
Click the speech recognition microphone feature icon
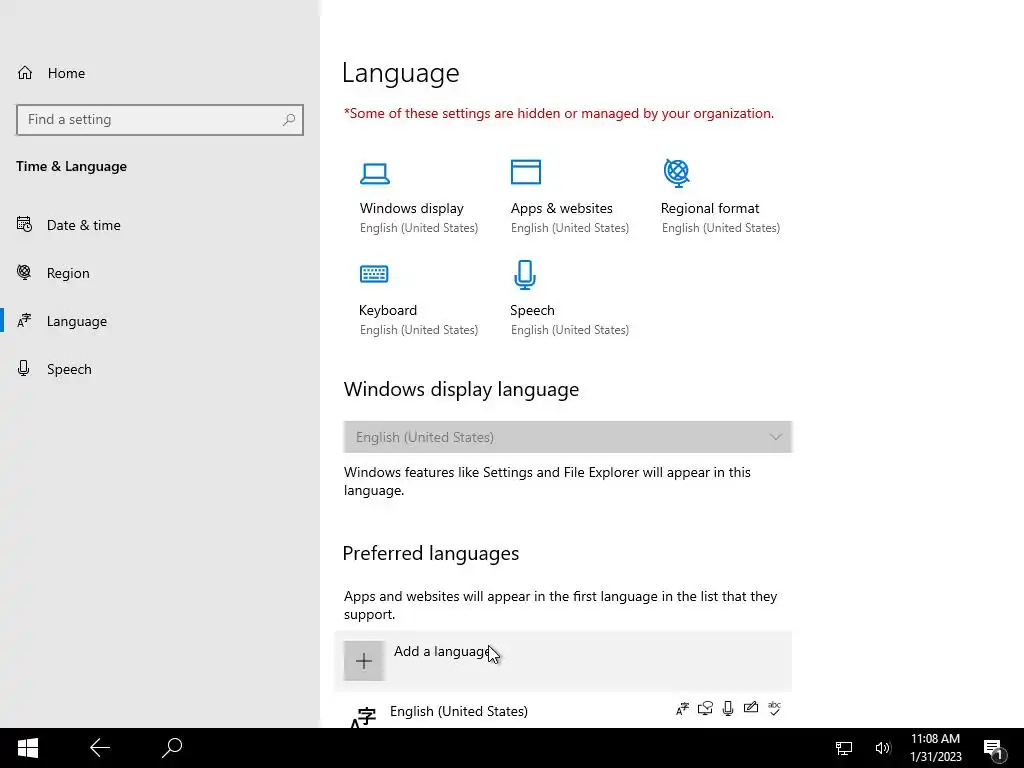coord(728,709)
